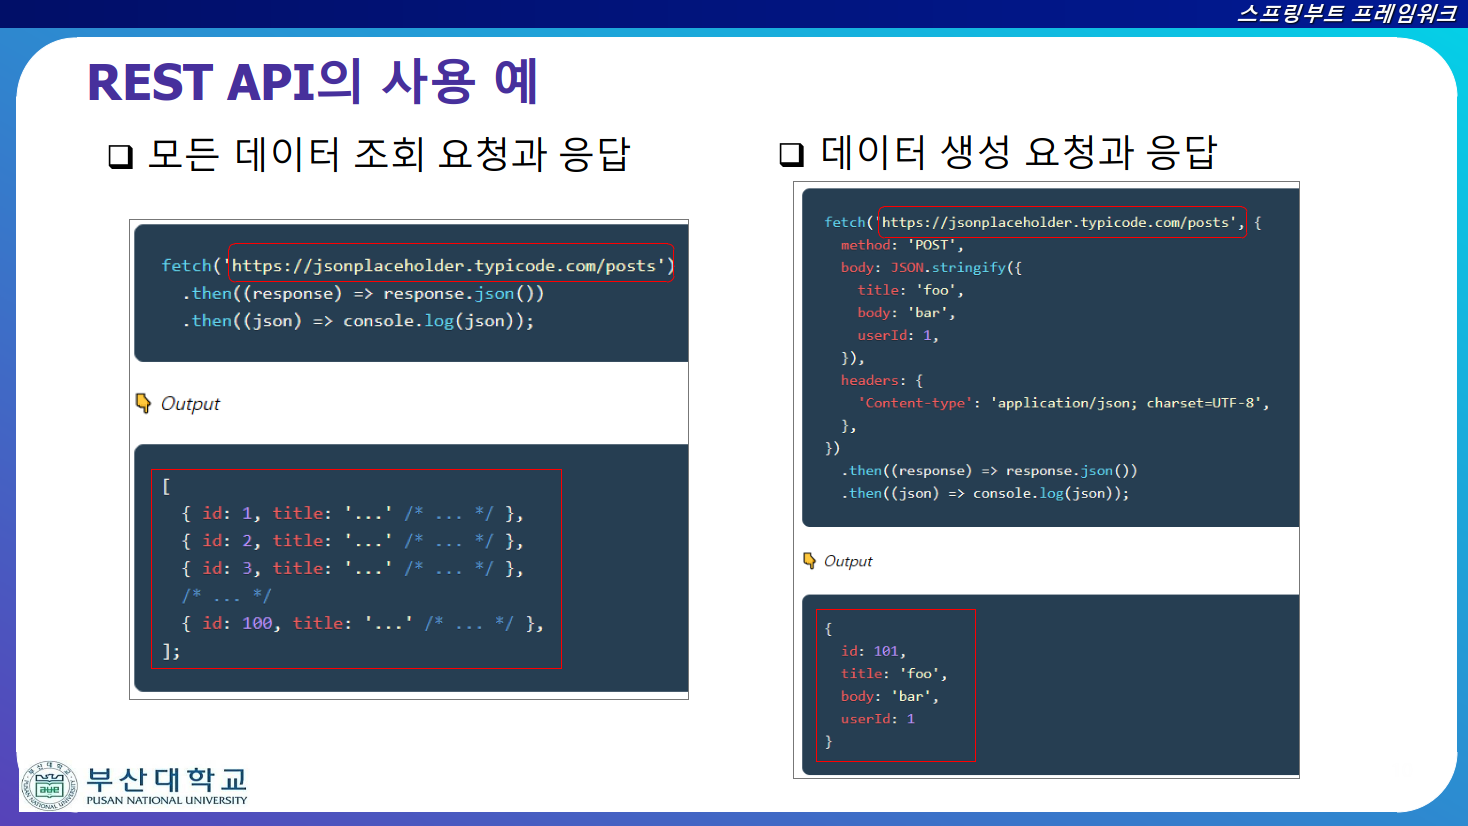Select the output row with id: 2
This screenshot has width=1468, height=826.
(x=352, y=541)
